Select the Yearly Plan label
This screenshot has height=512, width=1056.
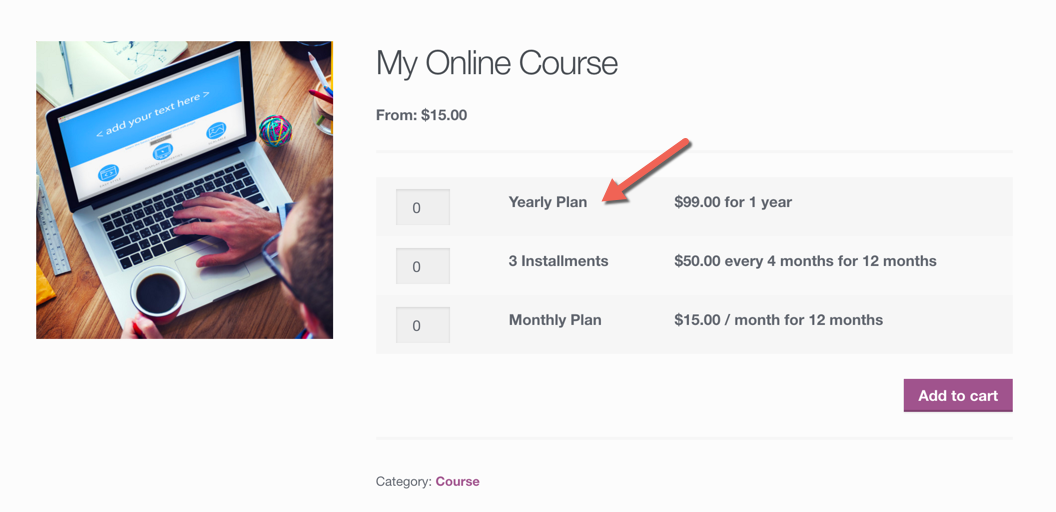(547, 202)
